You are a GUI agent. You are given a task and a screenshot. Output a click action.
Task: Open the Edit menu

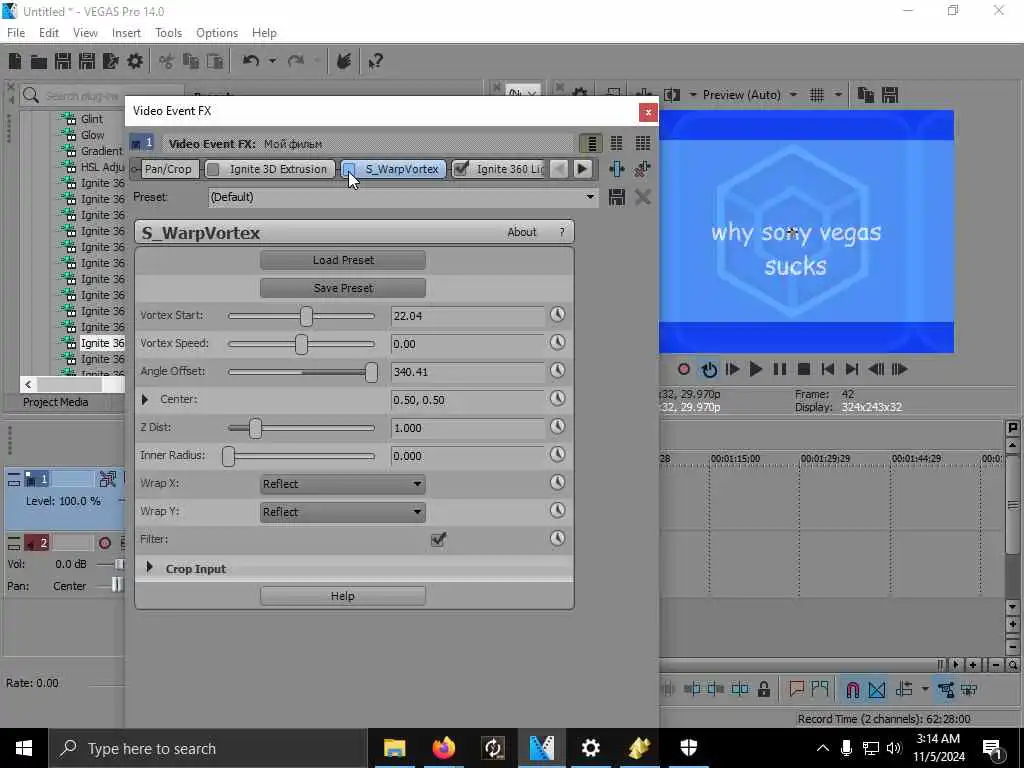pyautogui.click(x=49, y=33)
